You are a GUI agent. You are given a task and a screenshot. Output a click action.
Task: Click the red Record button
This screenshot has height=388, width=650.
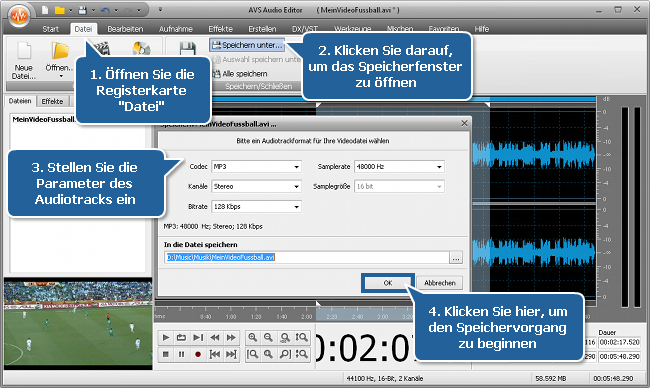pyautogui.click(x=198, y=354)
